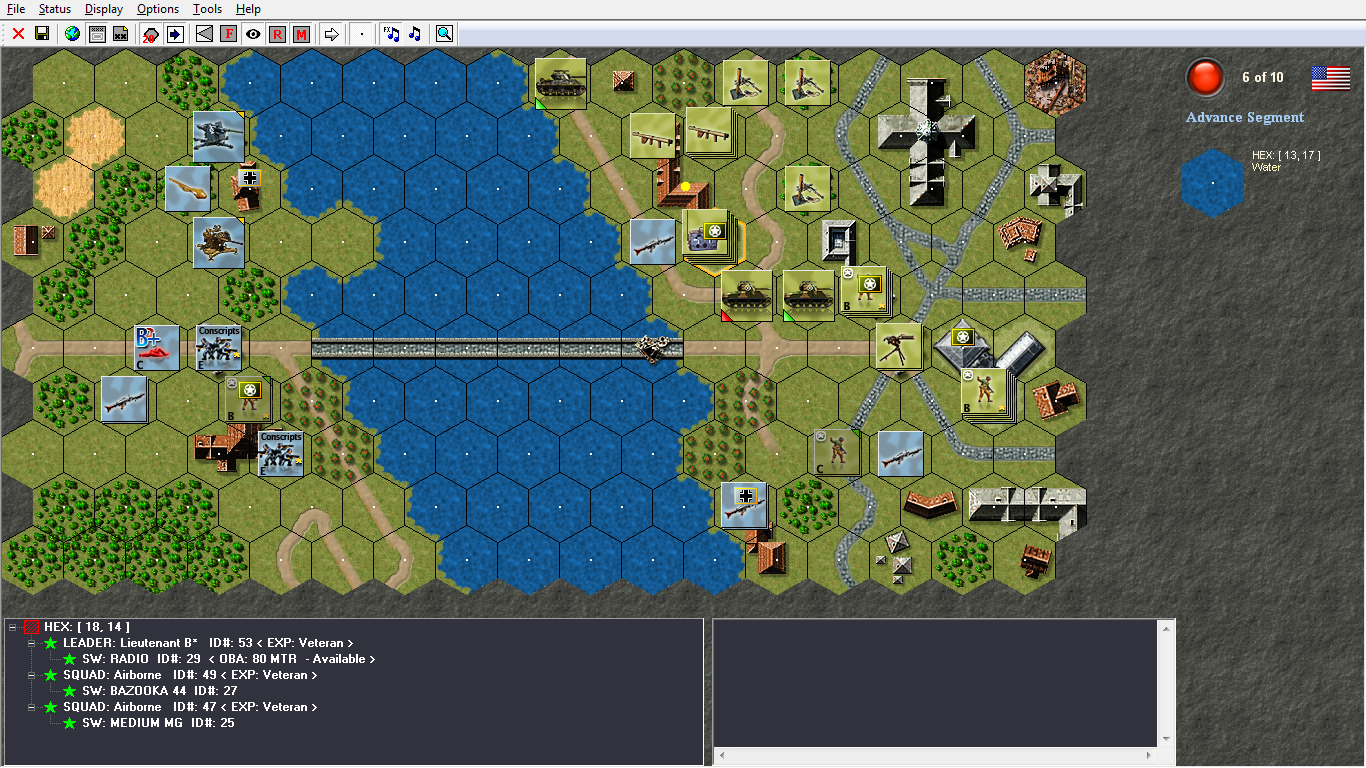Select the German MG counter with black cross
The width and height of the screenshot is (1366, 768).
point(744,506)
